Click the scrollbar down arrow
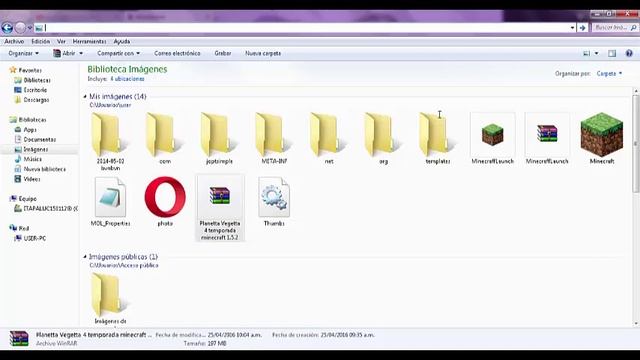 [x=636, y=324]
